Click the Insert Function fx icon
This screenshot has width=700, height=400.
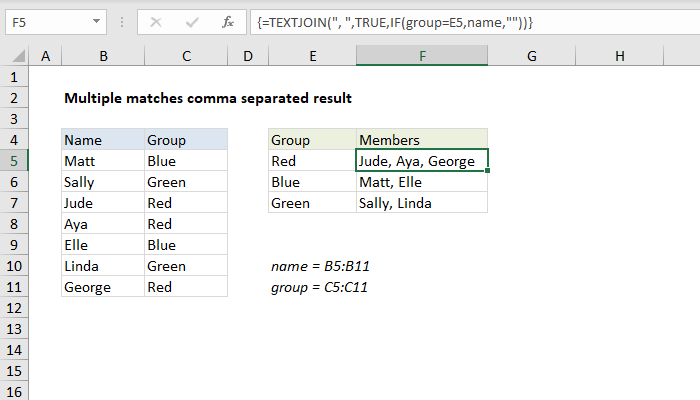pyautogui.click(x=227, y=21)
